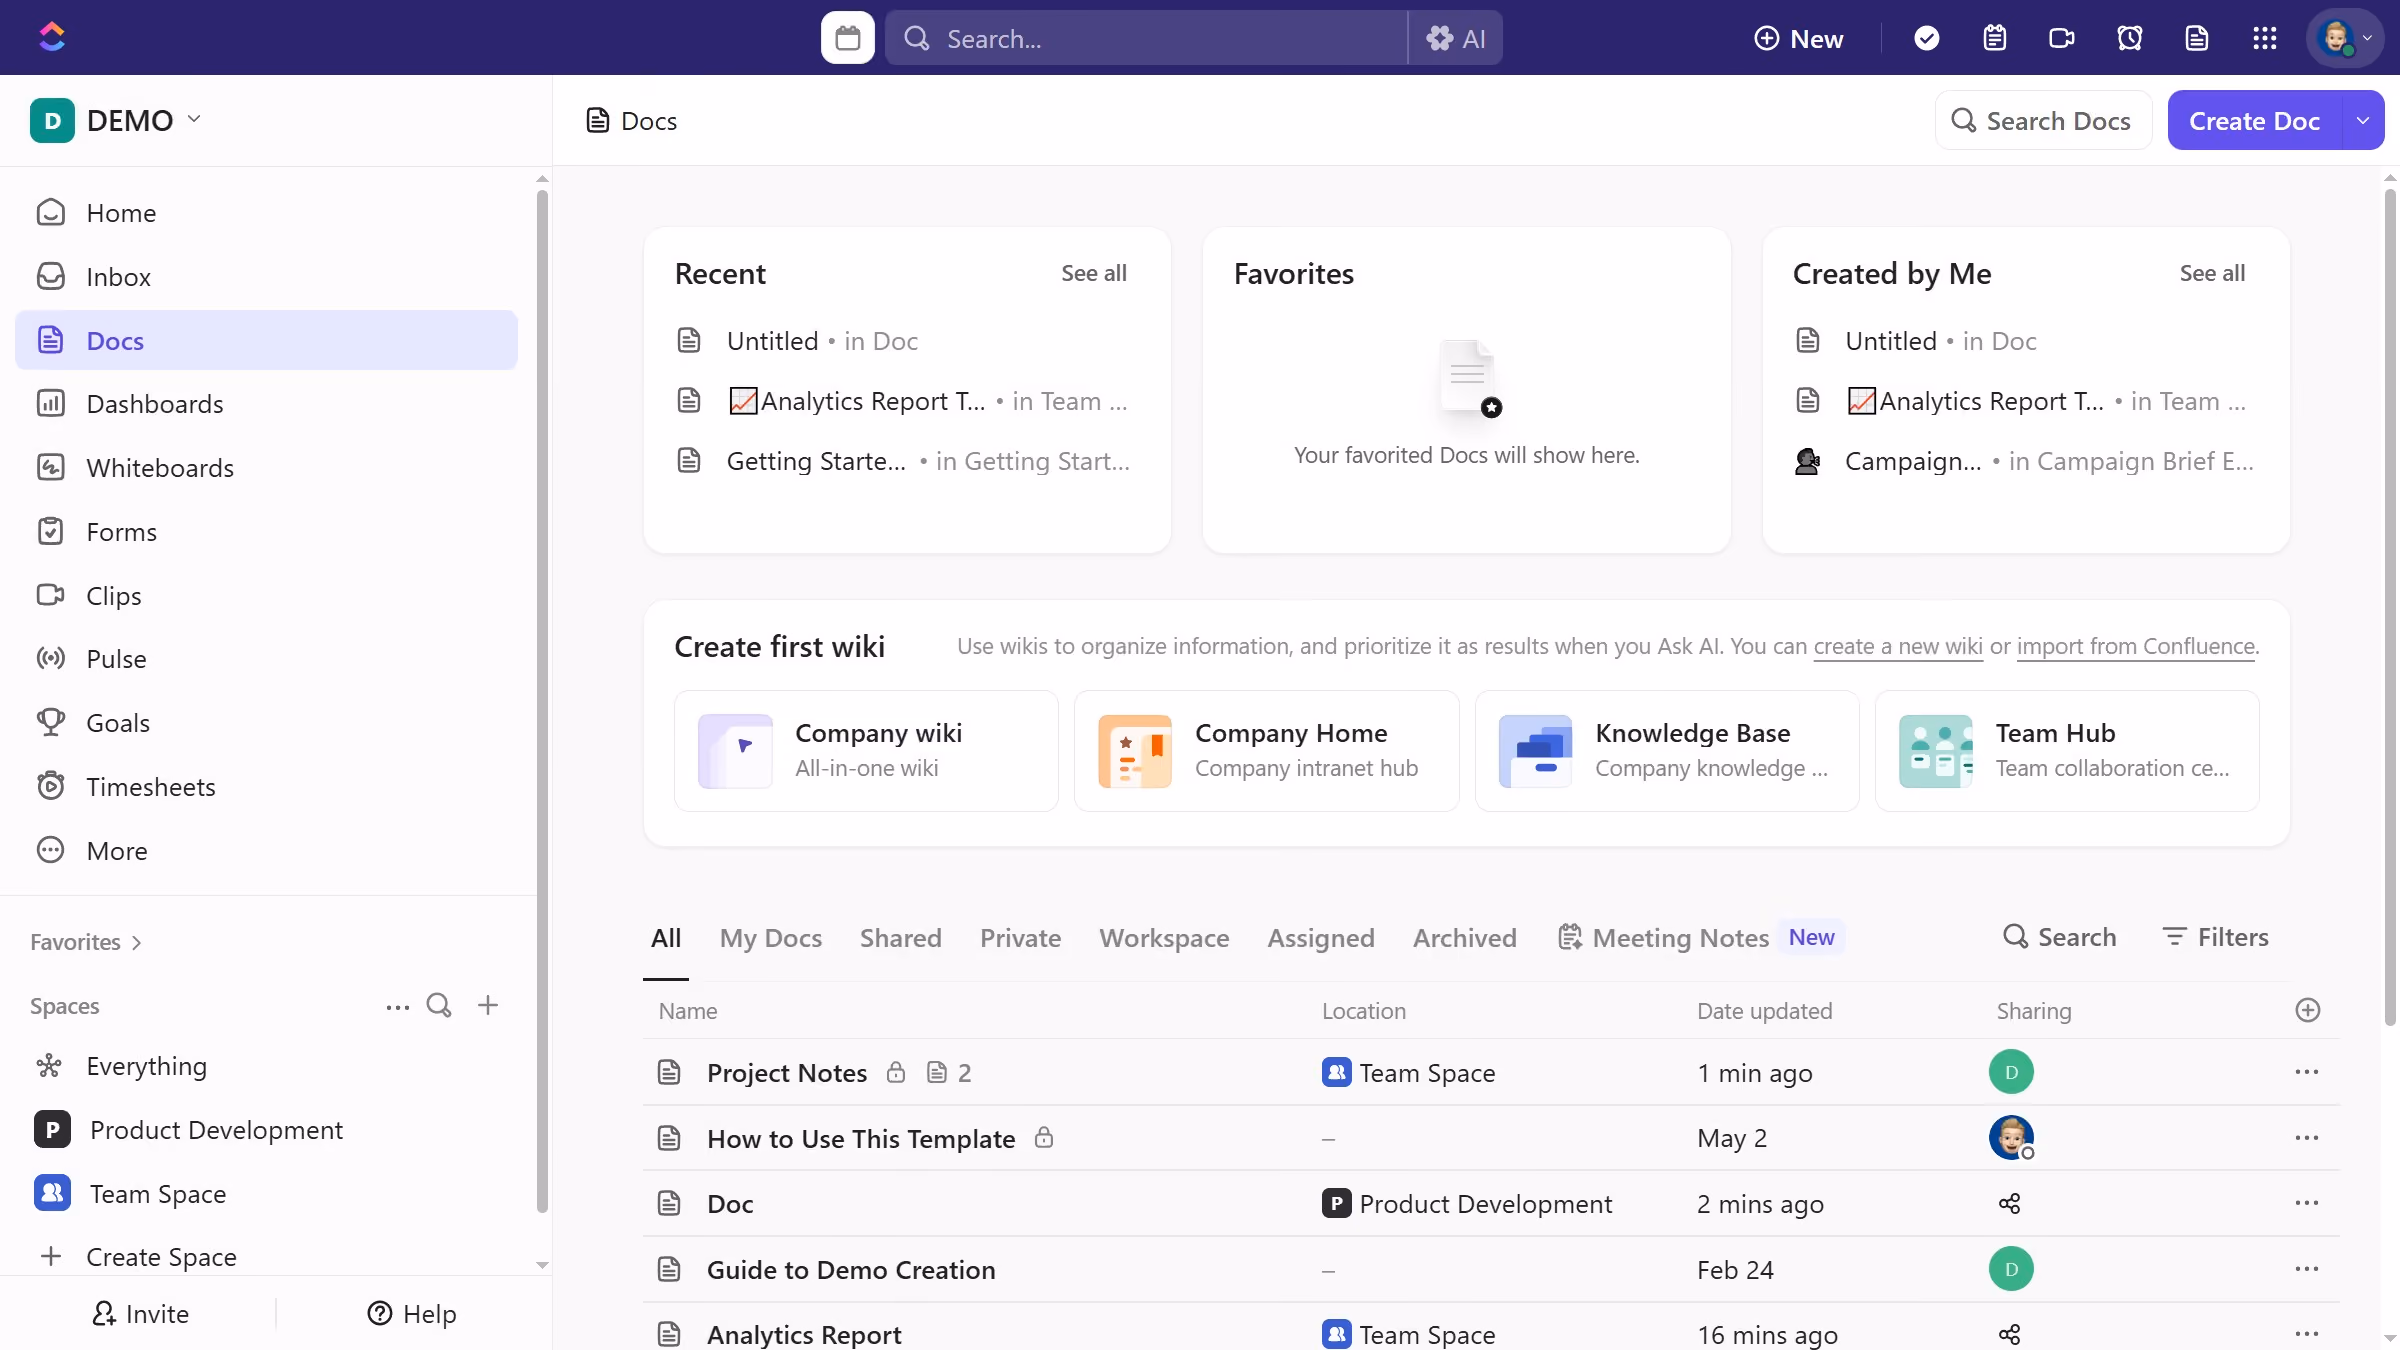Click the main search input field
Image resolution: width=2400 pixels, height=1350 pixels.
point(1146,38)
